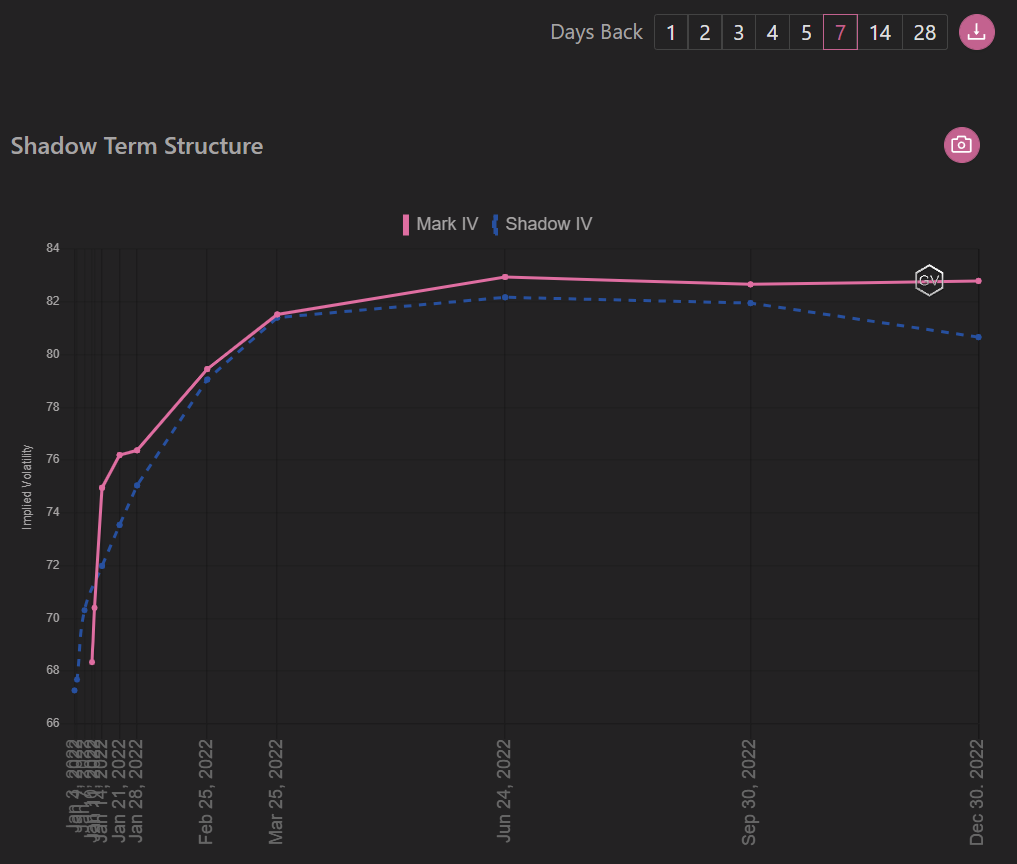Click the 66 y-axis tick label
The width and height of the screenshot is (1017, 864).
coord(53,723)
